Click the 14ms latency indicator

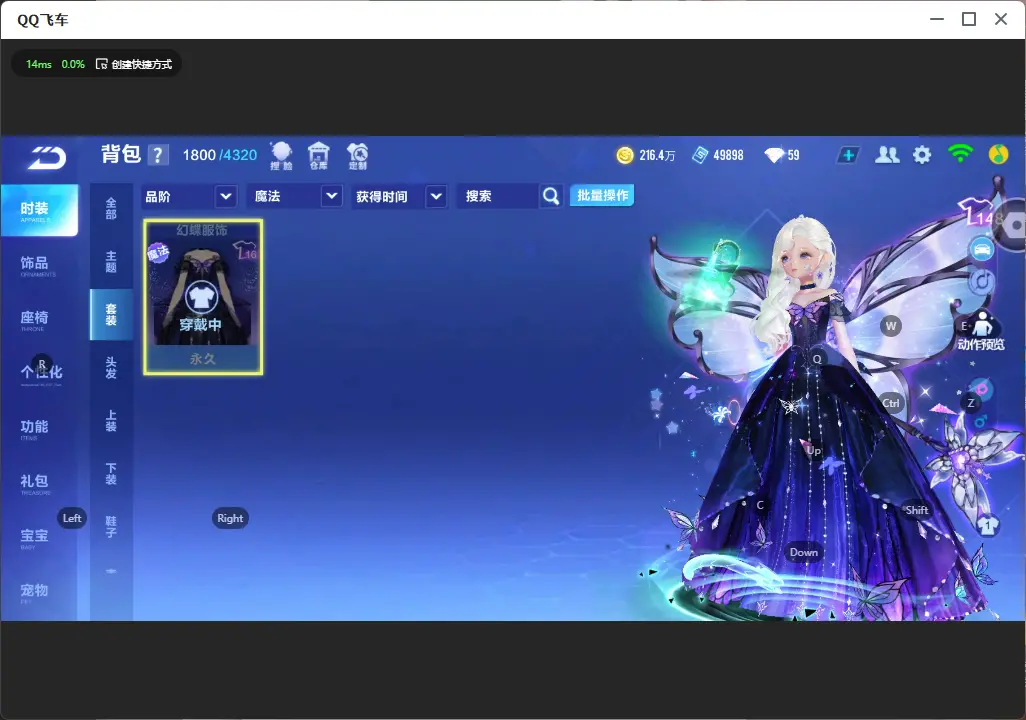click(39, 64)
